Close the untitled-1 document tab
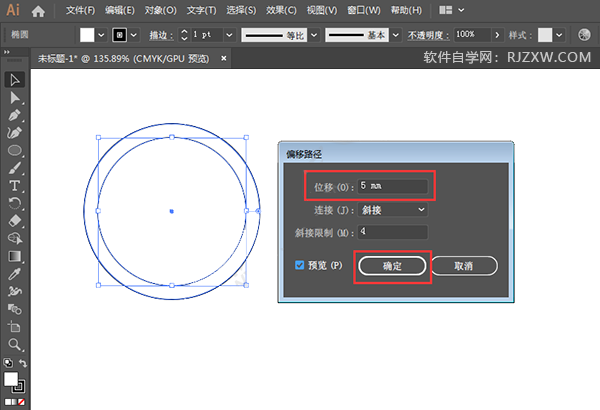 (x=223, y=58)
